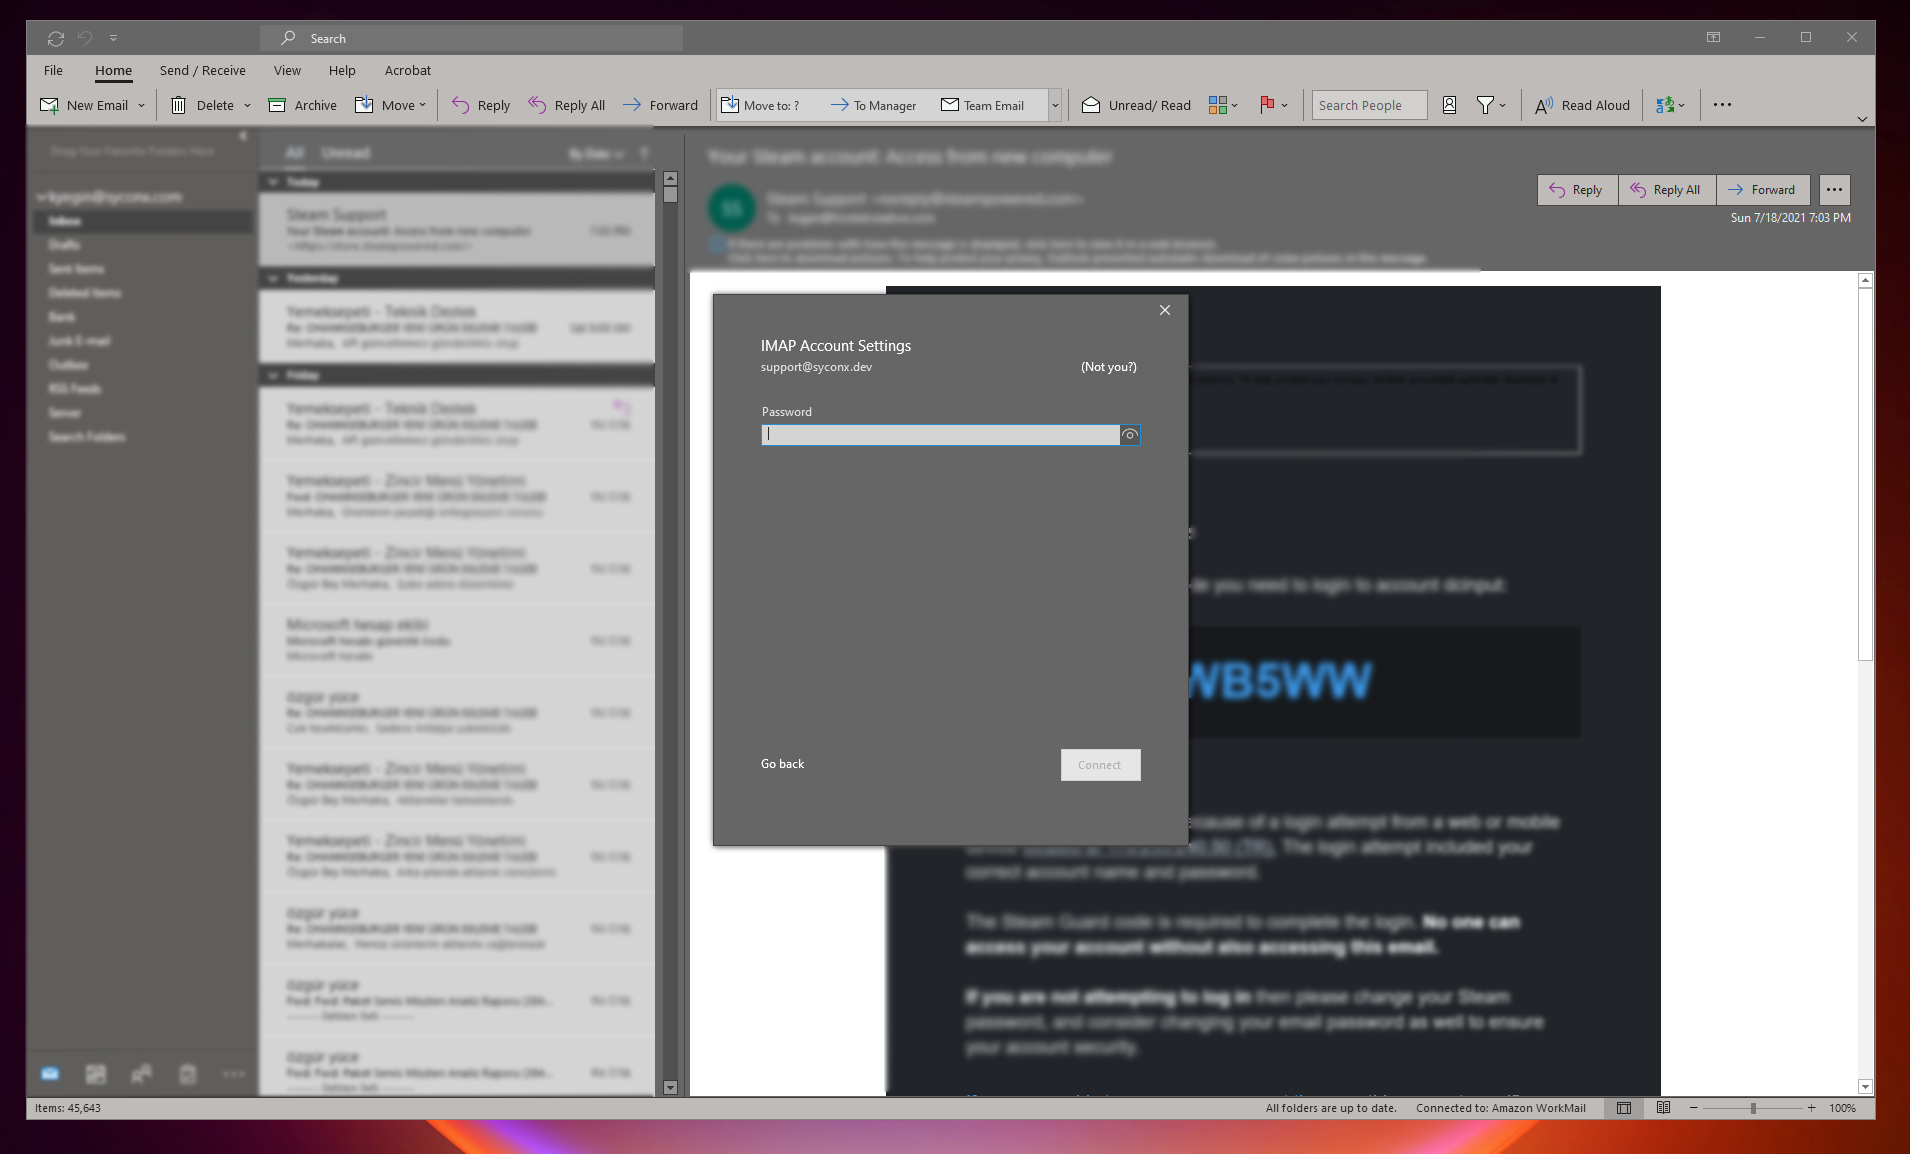Image resolution: width=1910 pixels, height=1154 pixels.
Task: Open the Acrobat ribbon tab
Action: (408, 70)
